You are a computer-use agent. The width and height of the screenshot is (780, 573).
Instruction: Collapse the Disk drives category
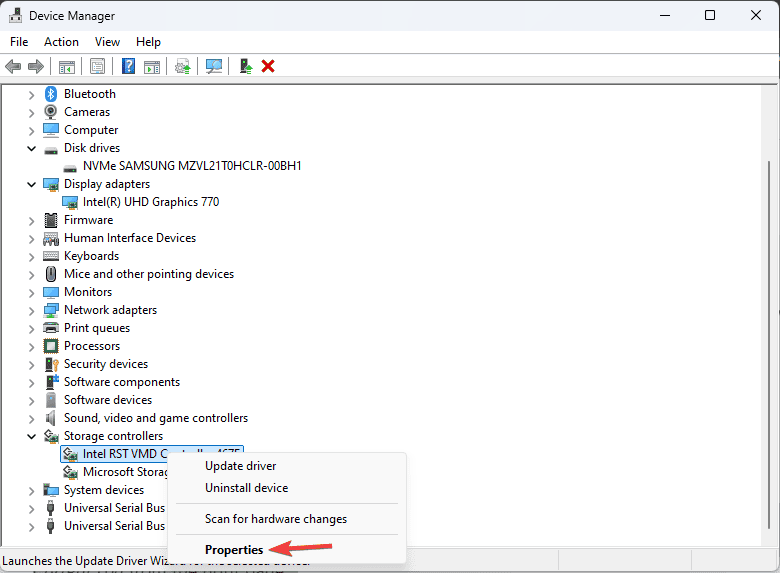(31, 148)
